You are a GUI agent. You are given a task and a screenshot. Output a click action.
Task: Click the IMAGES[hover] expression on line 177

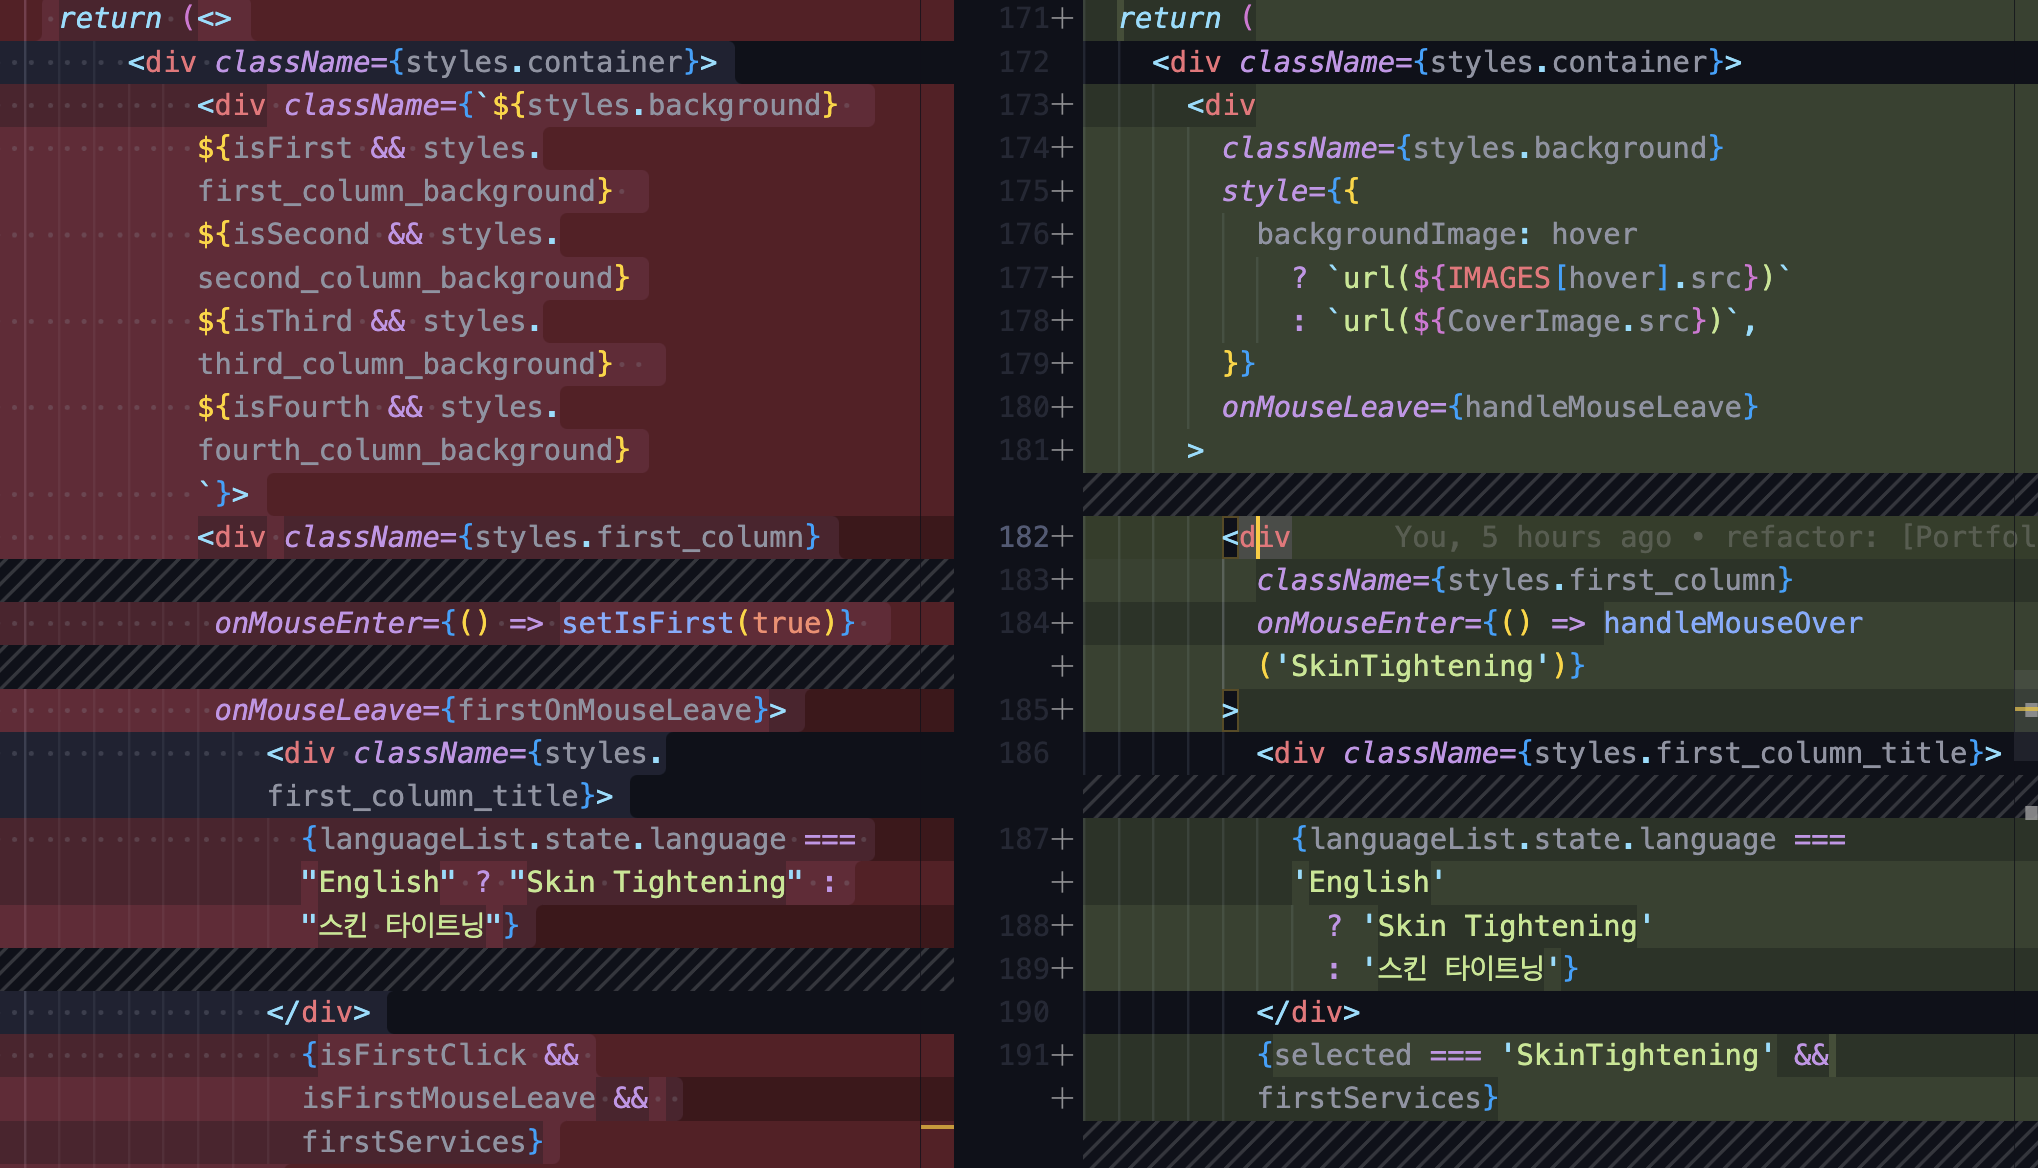[1558, 277]
